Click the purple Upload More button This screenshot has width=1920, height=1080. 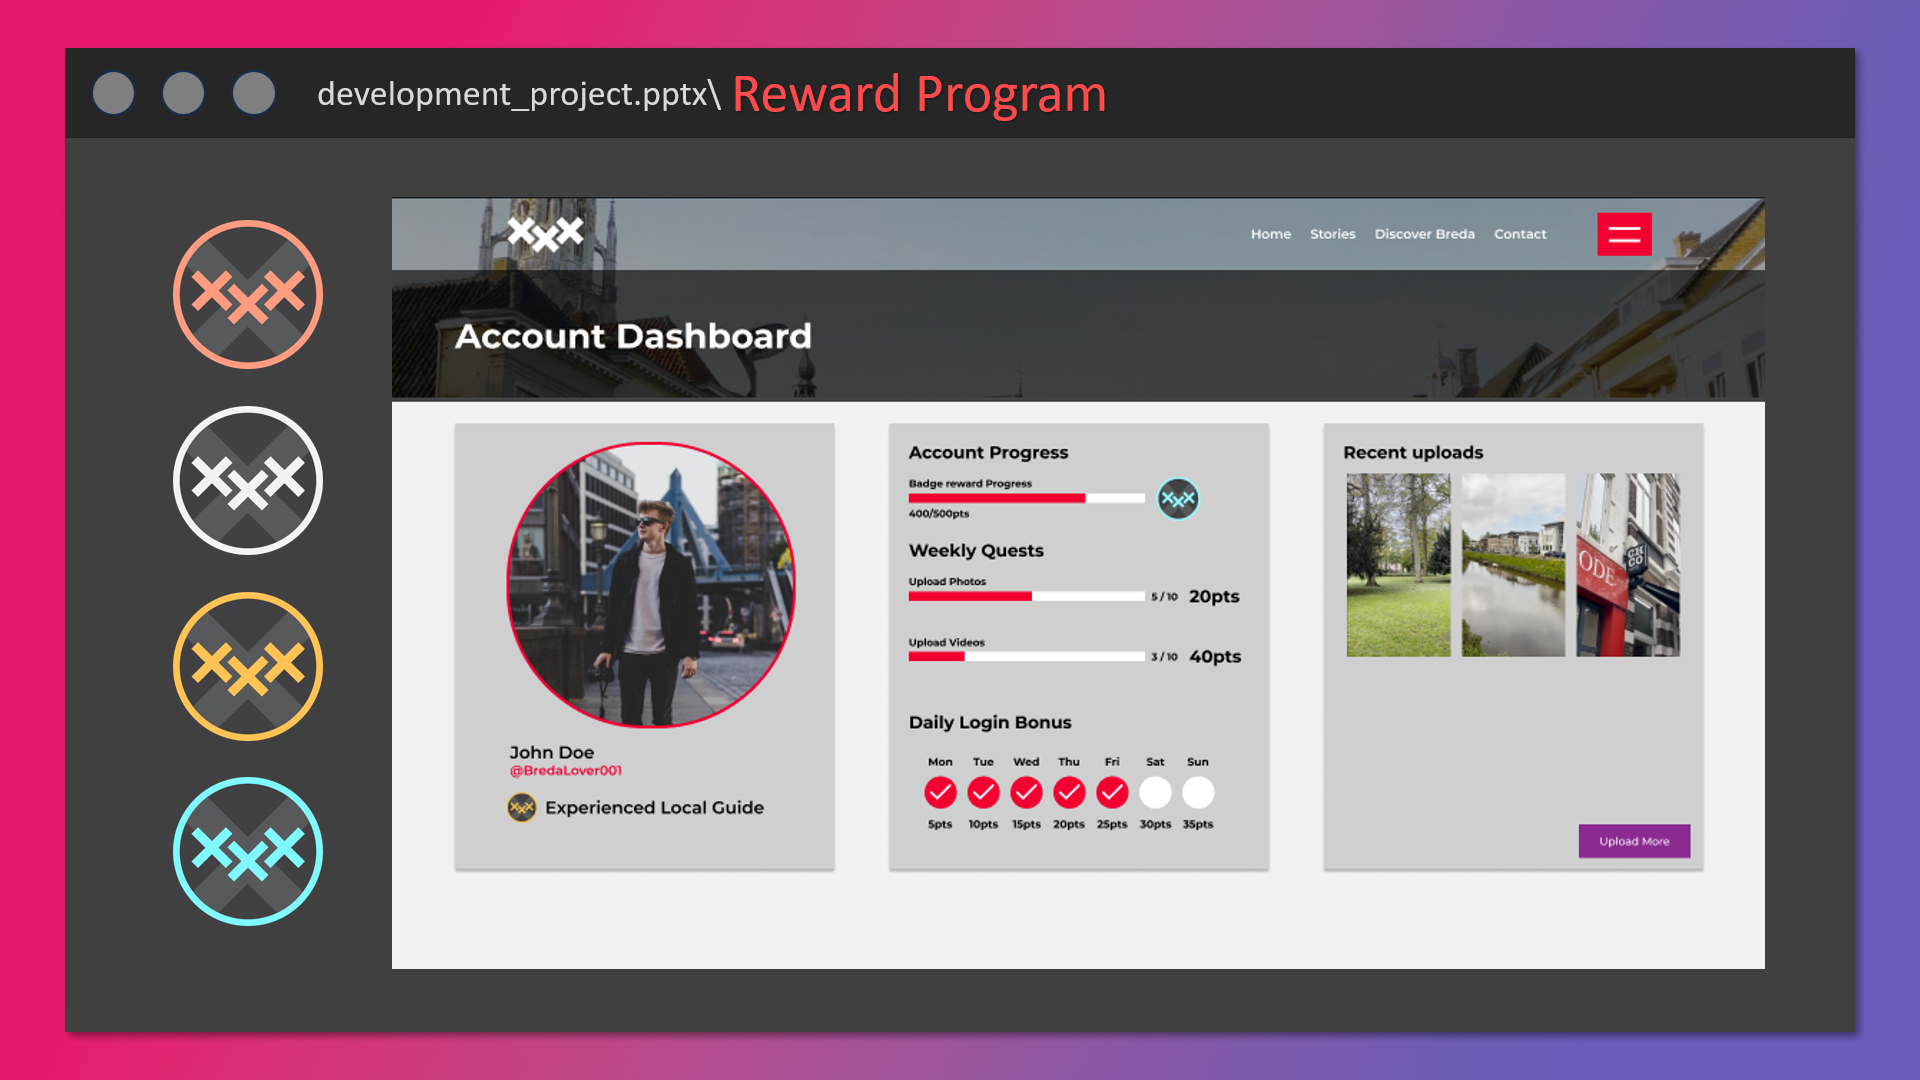pyautogui.click(x=1634, y=841)
